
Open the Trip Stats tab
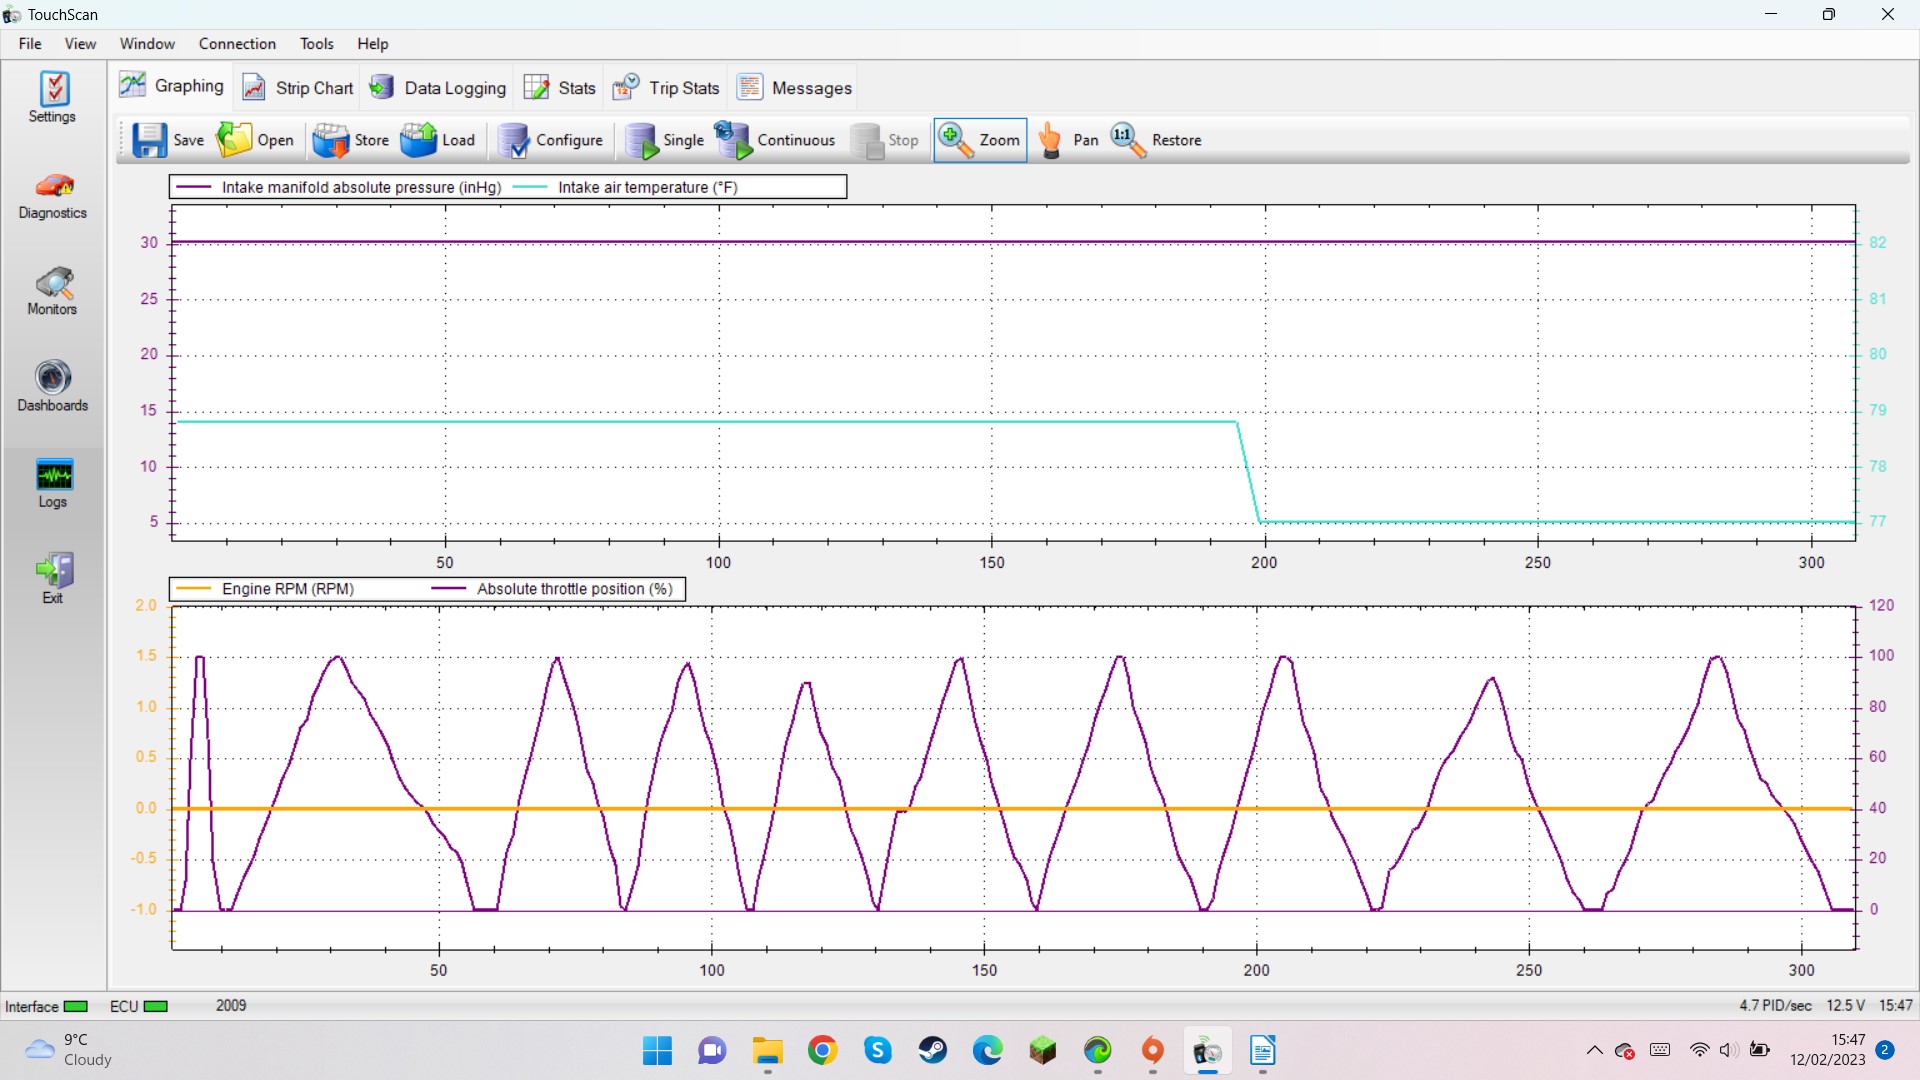coord(666,88)
